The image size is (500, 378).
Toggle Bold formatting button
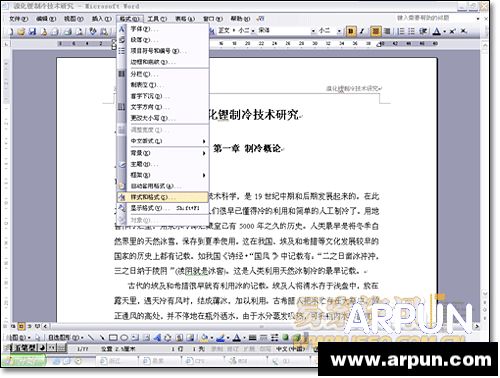coord(350,31)
